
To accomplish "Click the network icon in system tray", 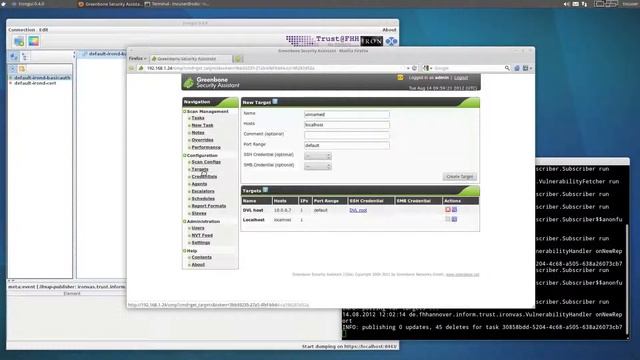I will 584,4.
